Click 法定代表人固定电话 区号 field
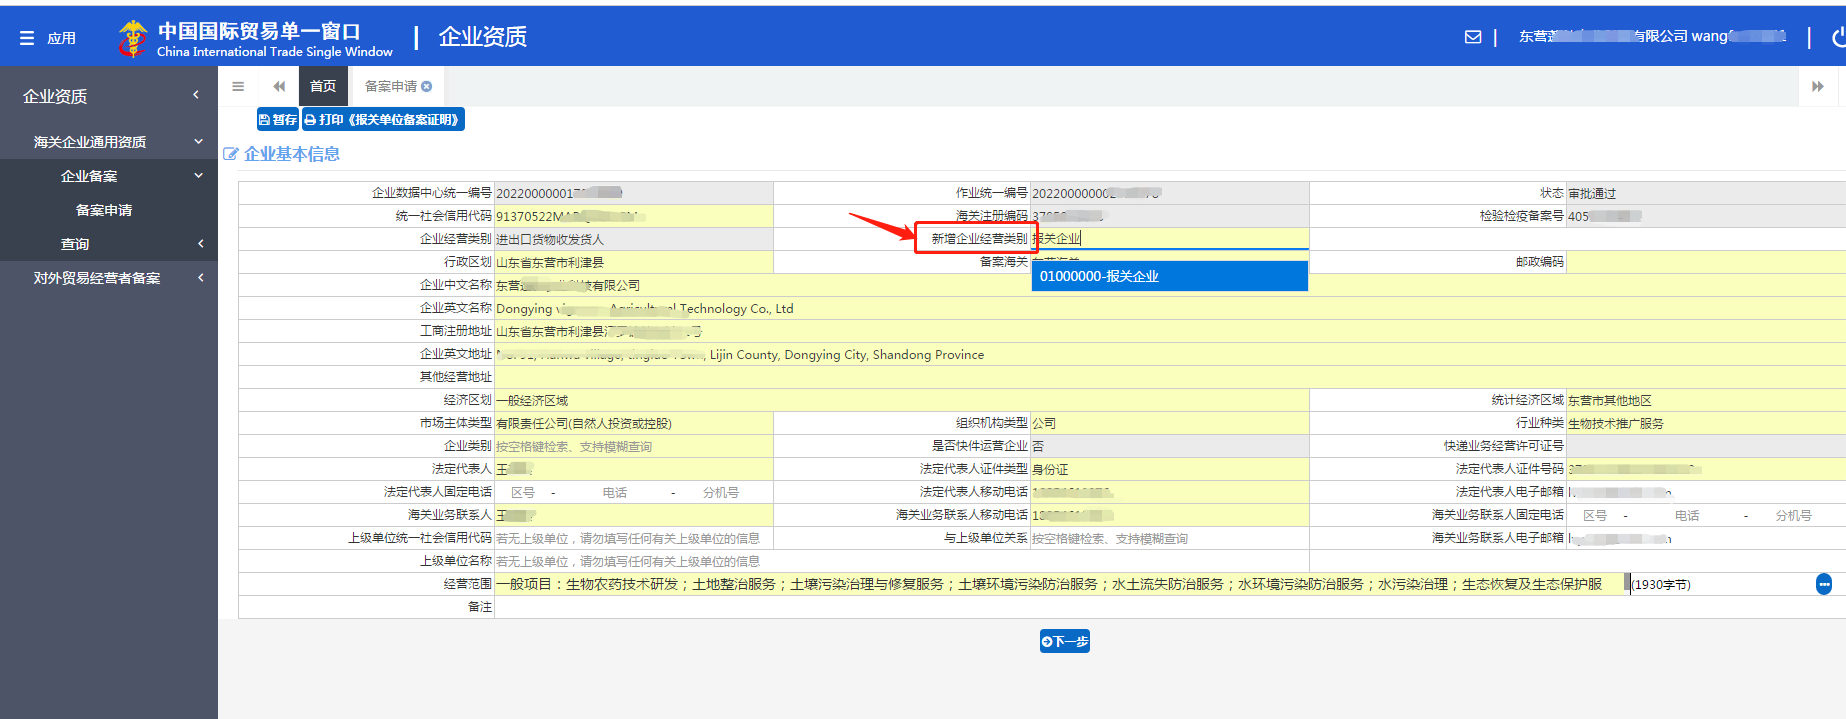Viewport: 1846px width, 719px height. click(523, 492)
